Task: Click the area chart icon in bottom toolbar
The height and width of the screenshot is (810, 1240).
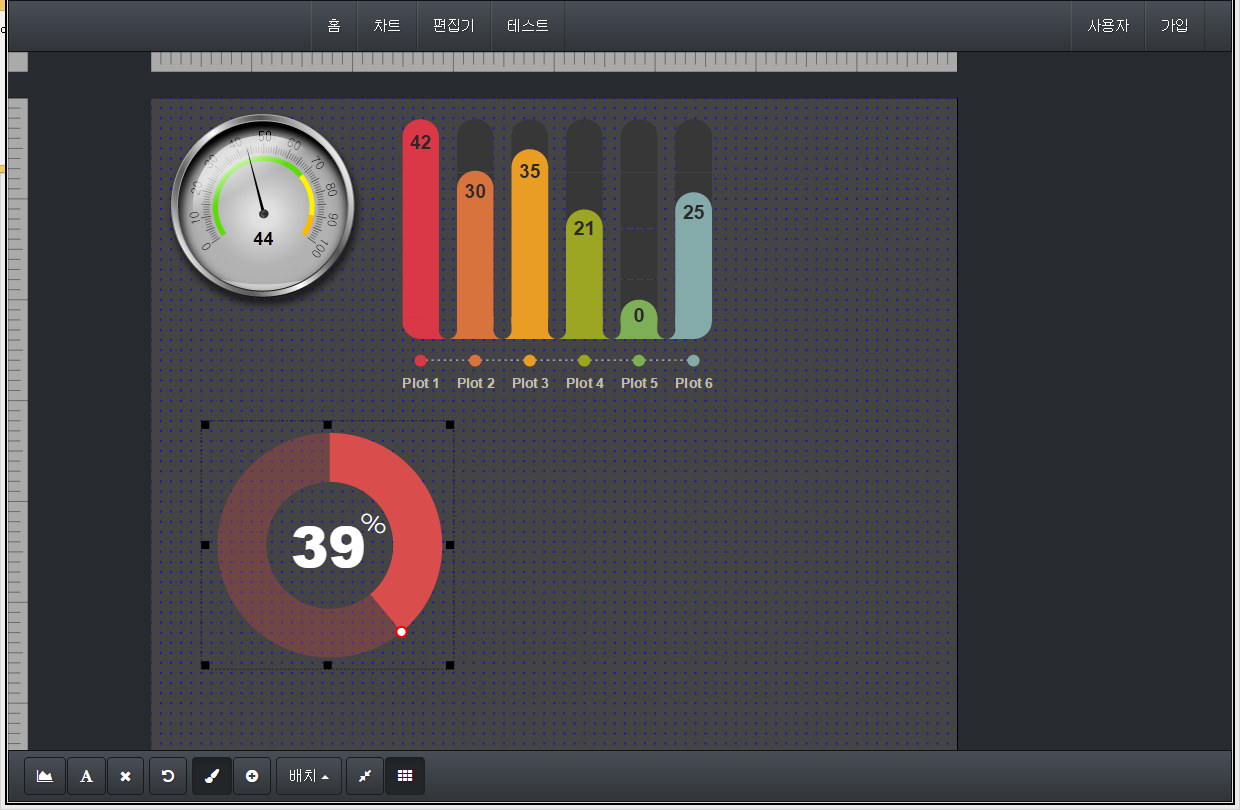Action: click(x=45, y=776)
